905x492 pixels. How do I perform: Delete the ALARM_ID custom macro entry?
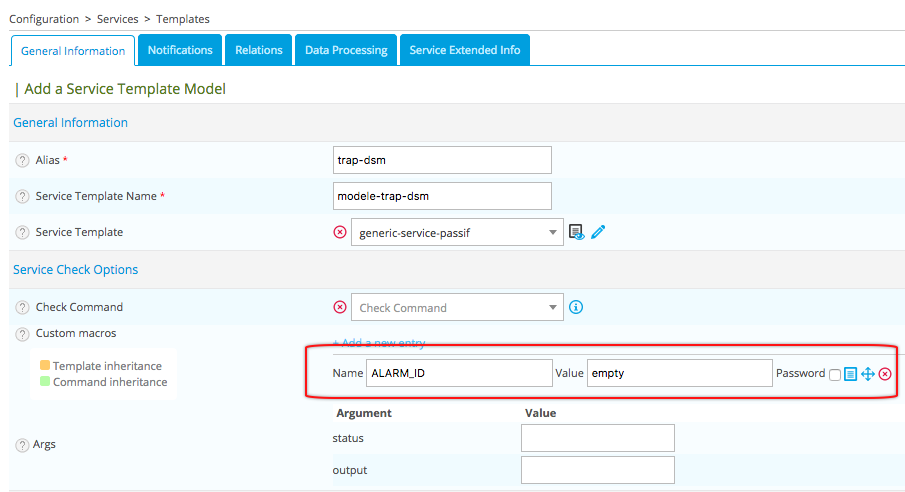(x=885, y=374)
